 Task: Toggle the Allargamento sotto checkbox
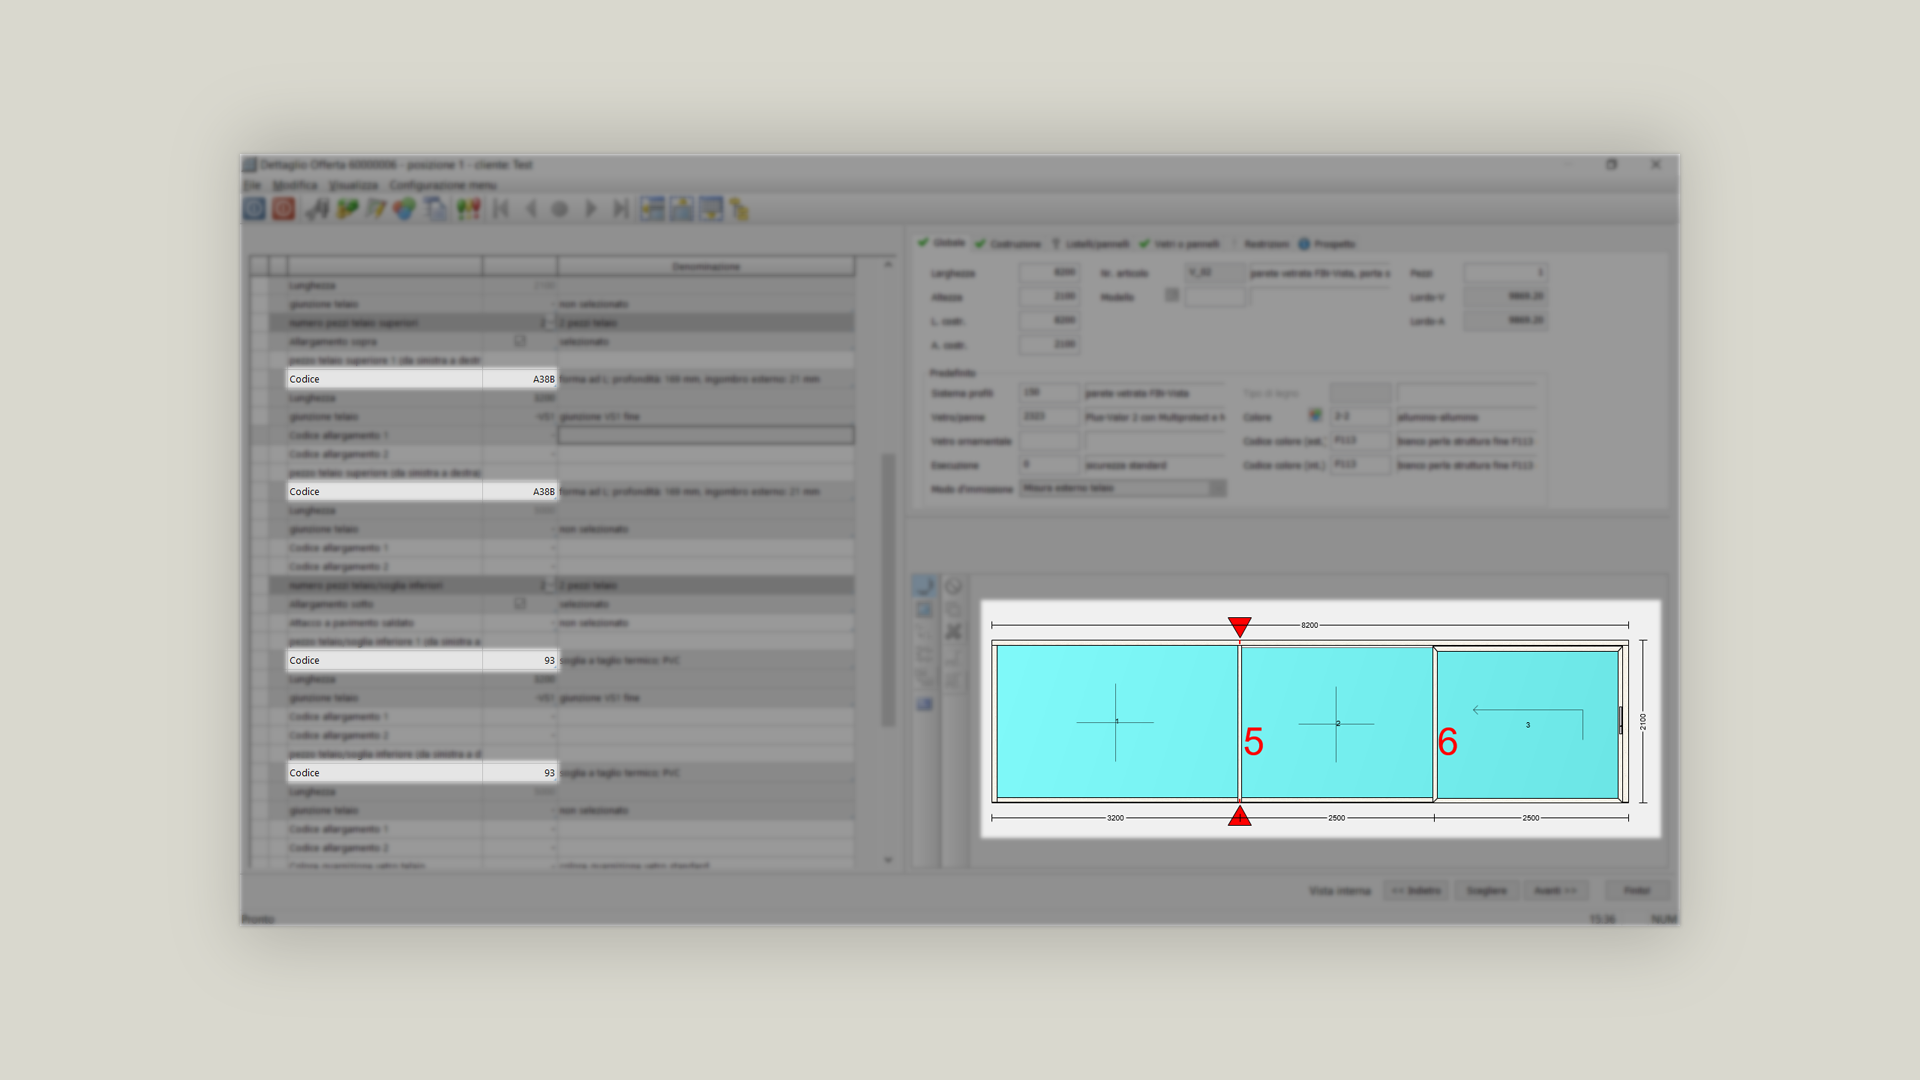tap(520, 603)
